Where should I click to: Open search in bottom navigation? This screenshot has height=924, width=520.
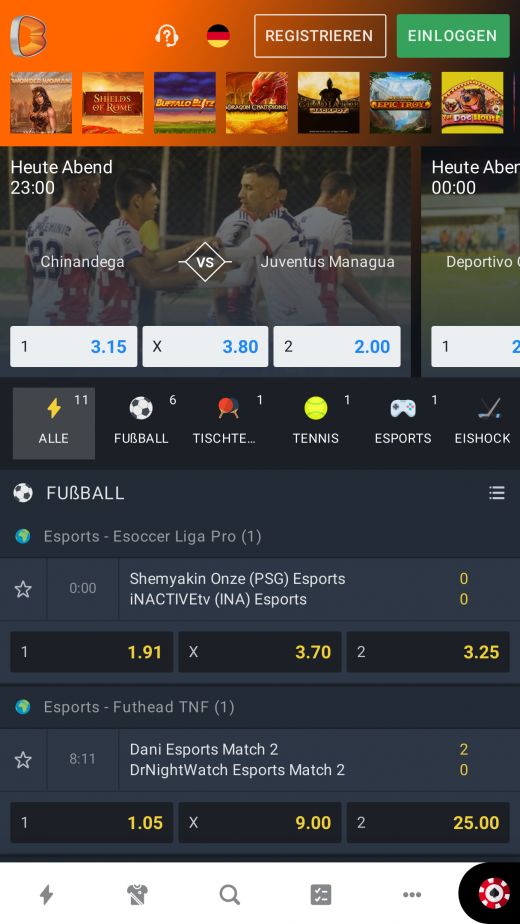coord(229,895)
